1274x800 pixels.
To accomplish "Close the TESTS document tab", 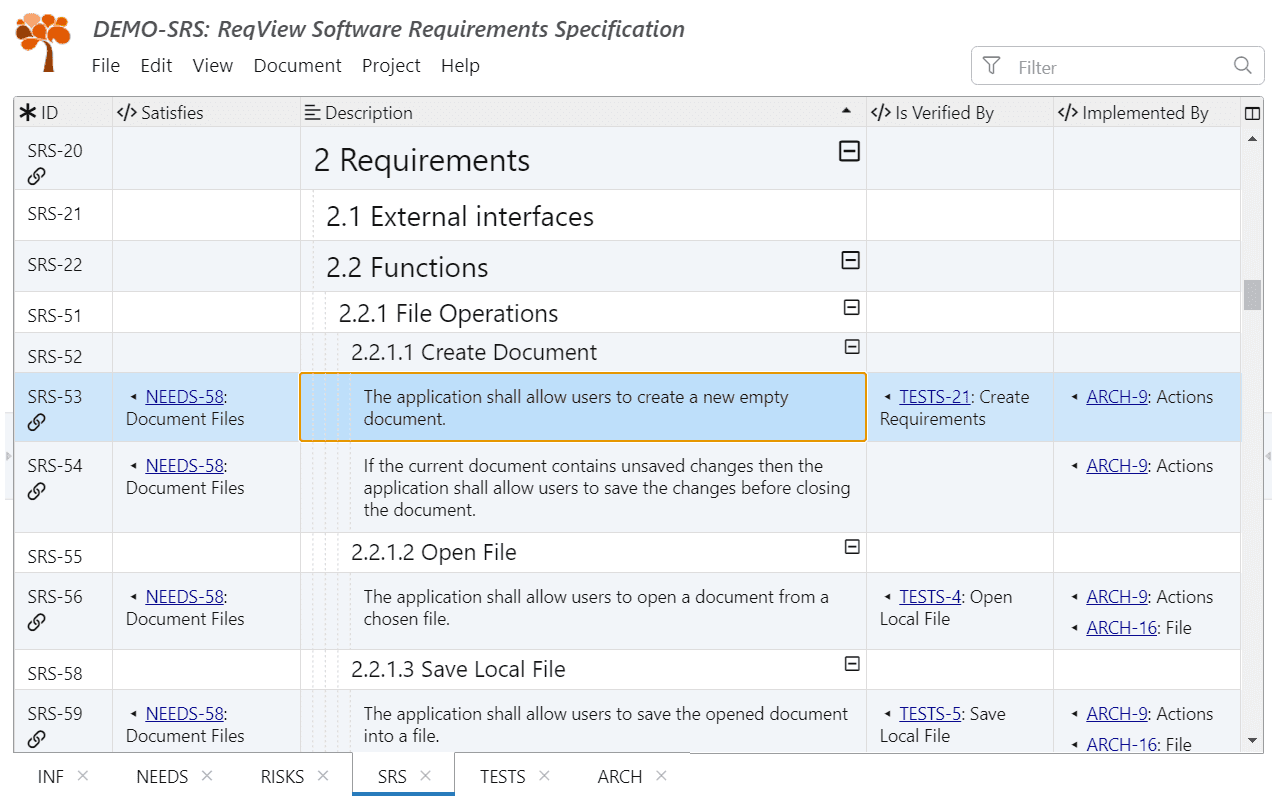I will [544, 776].
